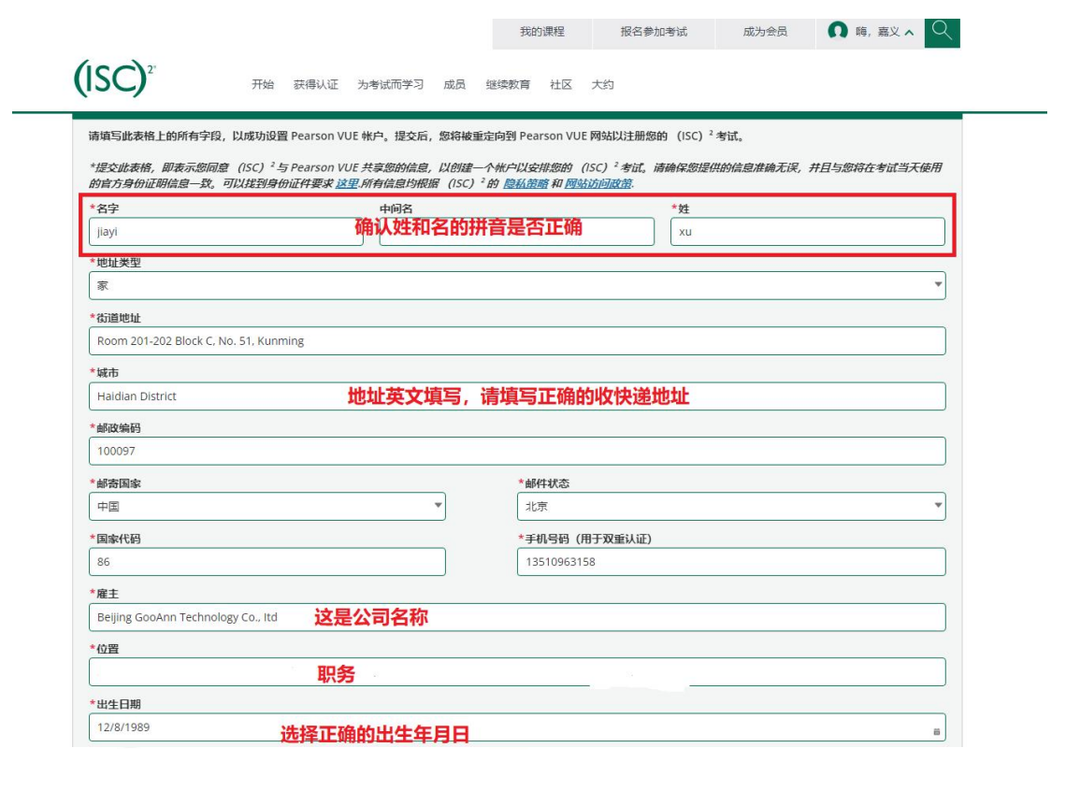Expand the user account chevron
This screenshot has height=791, width=1080.
[909, 32]
